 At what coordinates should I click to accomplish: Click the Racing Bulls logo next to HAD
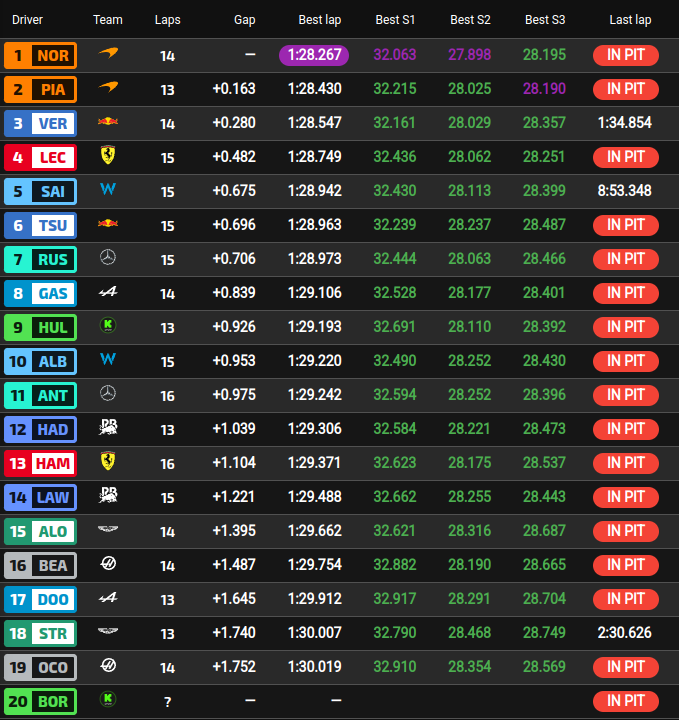tap(108, 427)
